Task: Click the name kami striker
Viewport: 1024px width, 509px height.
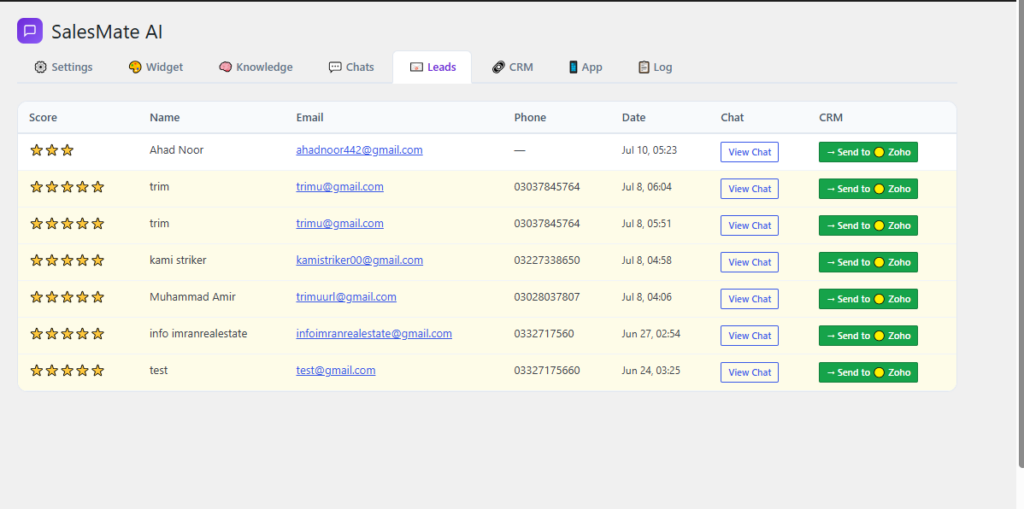Action: point(178,260)
